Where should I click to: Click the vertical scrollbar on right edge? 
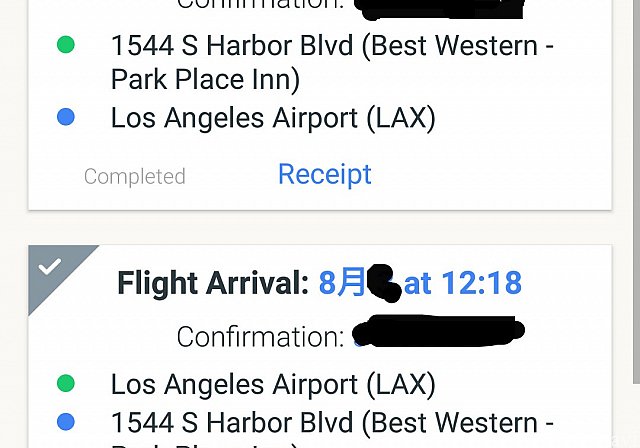(636, 192)
